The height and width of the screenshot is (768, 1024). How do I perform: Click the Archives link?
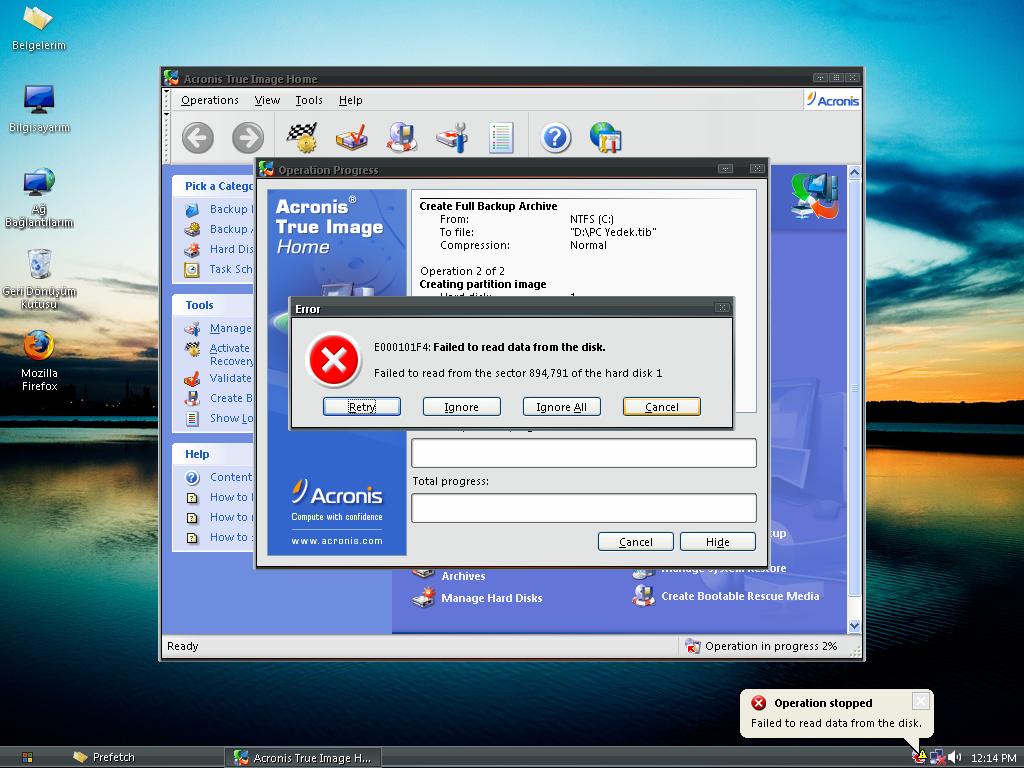(x=463, y=576)
